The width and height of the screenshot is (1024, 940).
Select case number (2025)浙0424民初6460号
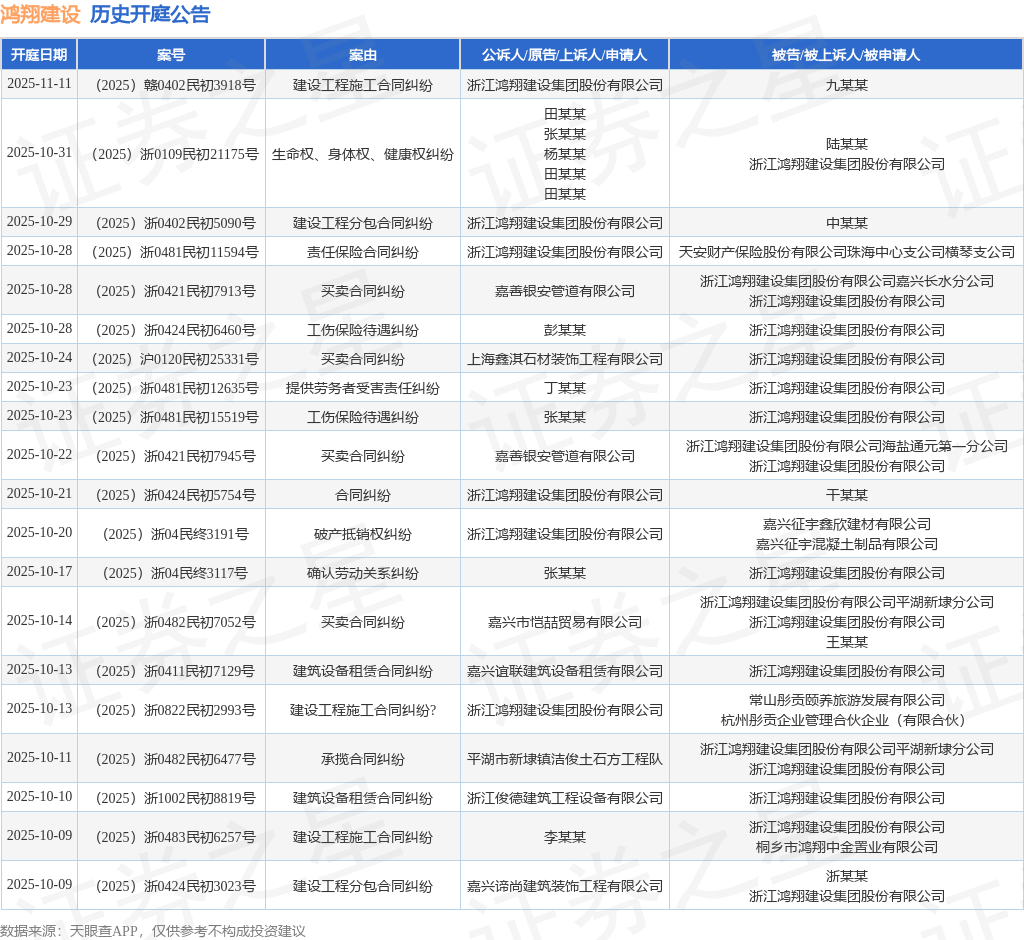[x=175, y=330]
